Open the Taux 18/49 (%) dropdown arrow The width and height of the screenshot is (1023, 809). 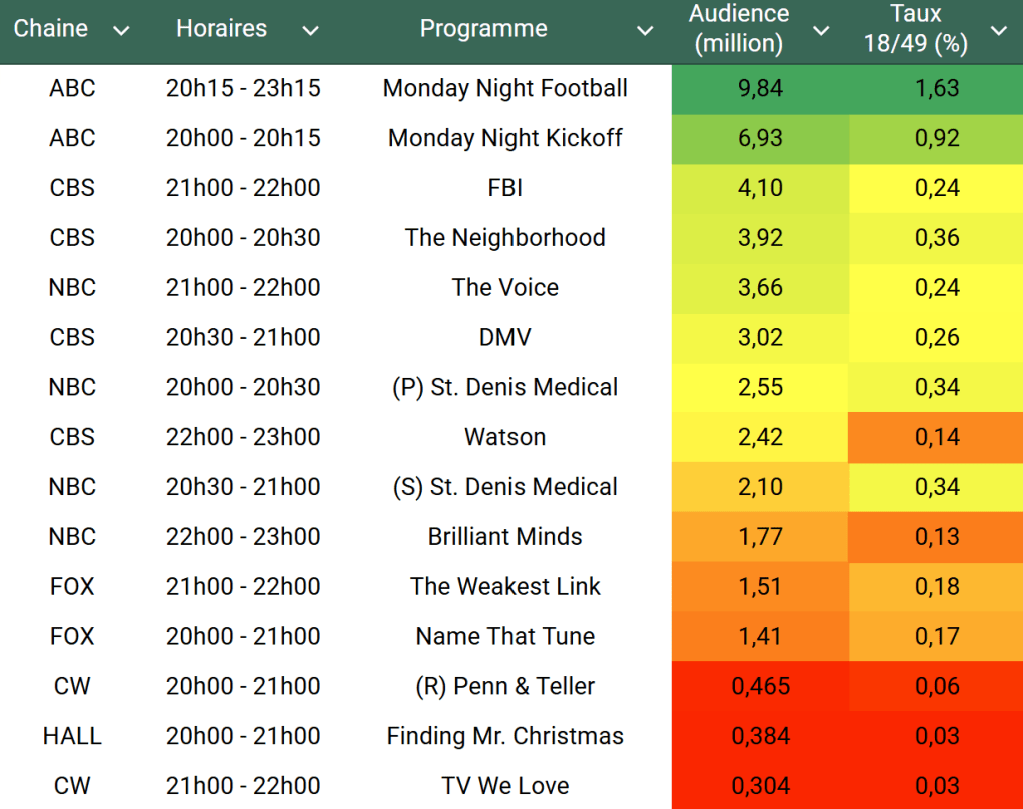(x=998, y=31)
